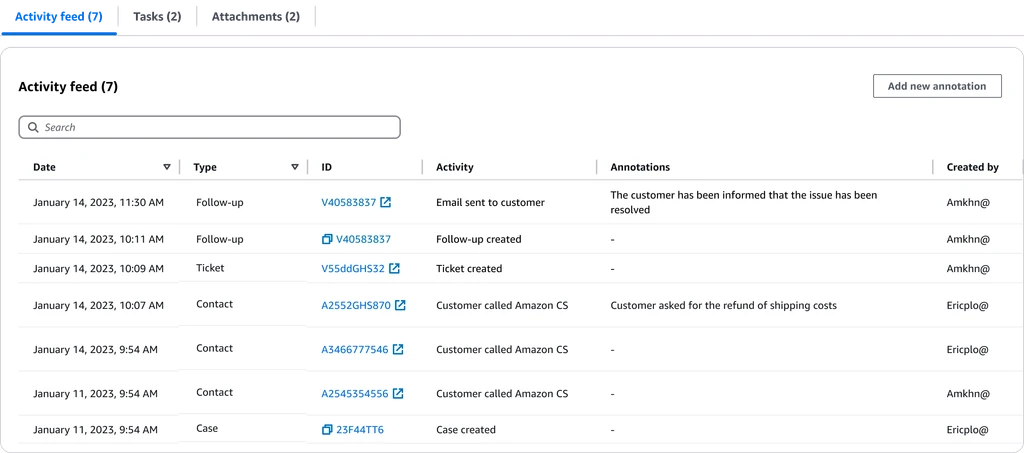Click copy icon beside V40583837 follow-up ID
Screen dimensions: 1024x453
[x=327, y=240]
